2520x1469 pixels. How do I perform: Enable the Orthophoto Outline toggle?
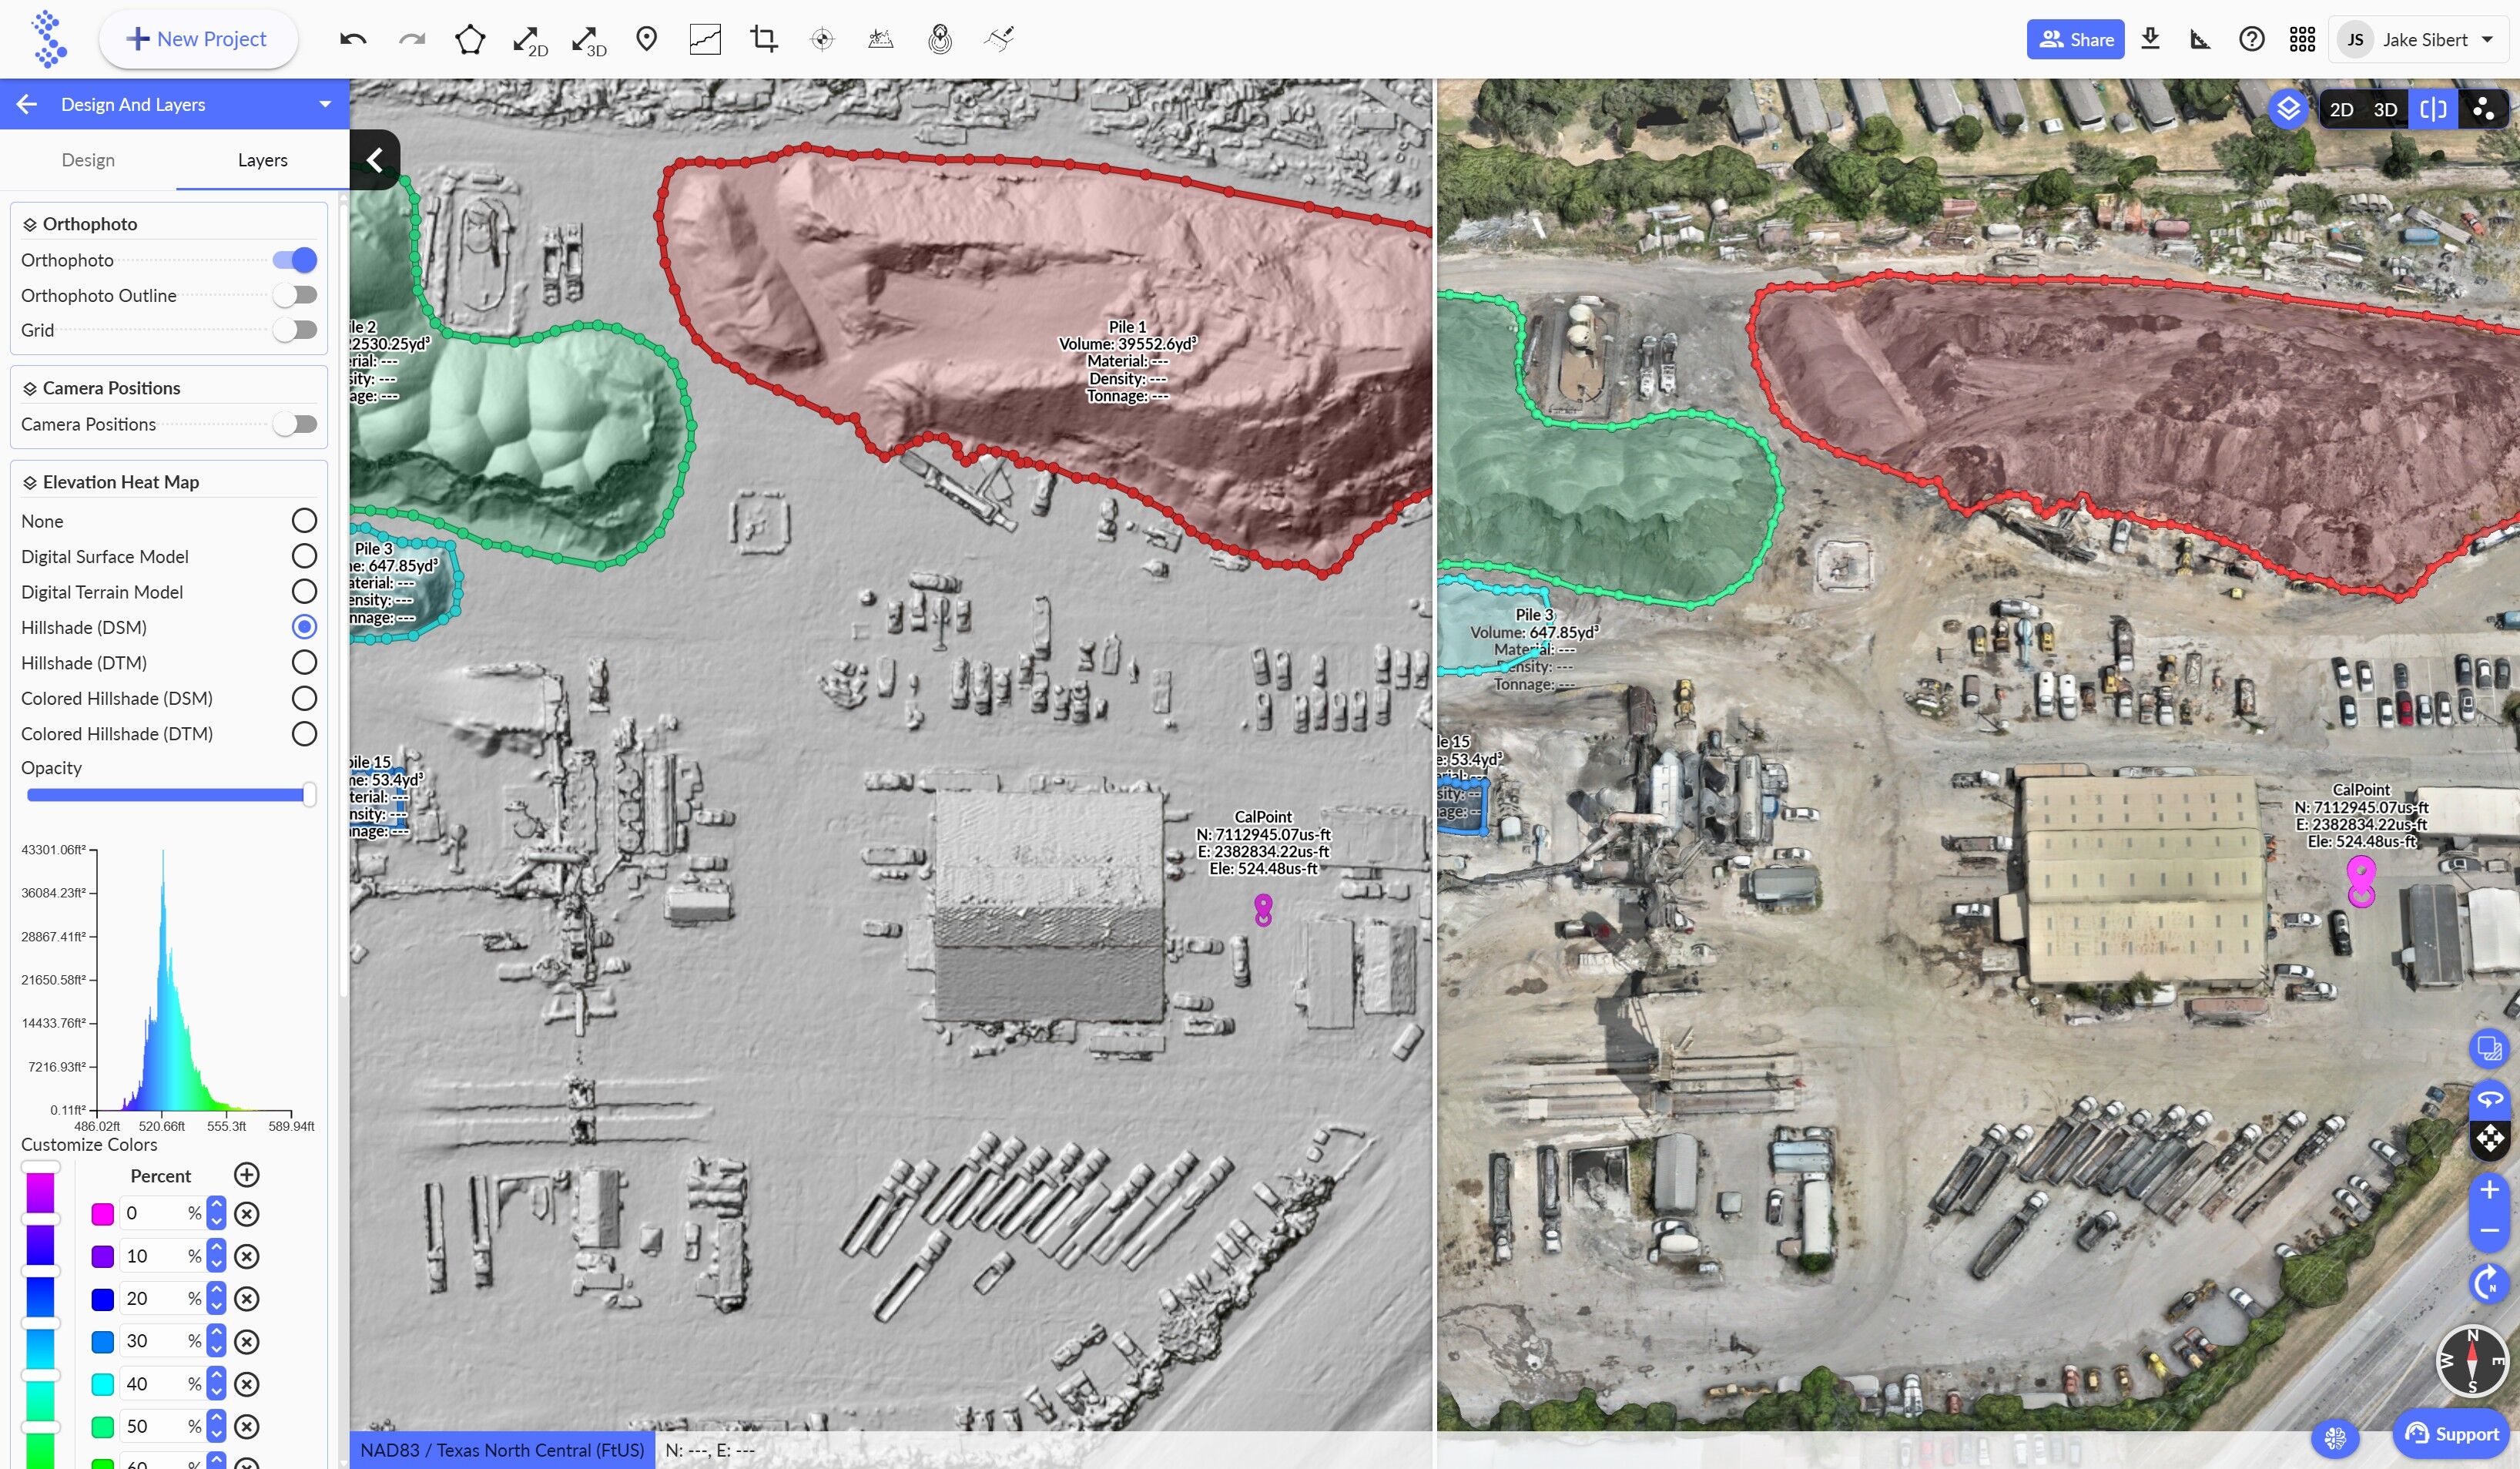[x=295, y=295]
